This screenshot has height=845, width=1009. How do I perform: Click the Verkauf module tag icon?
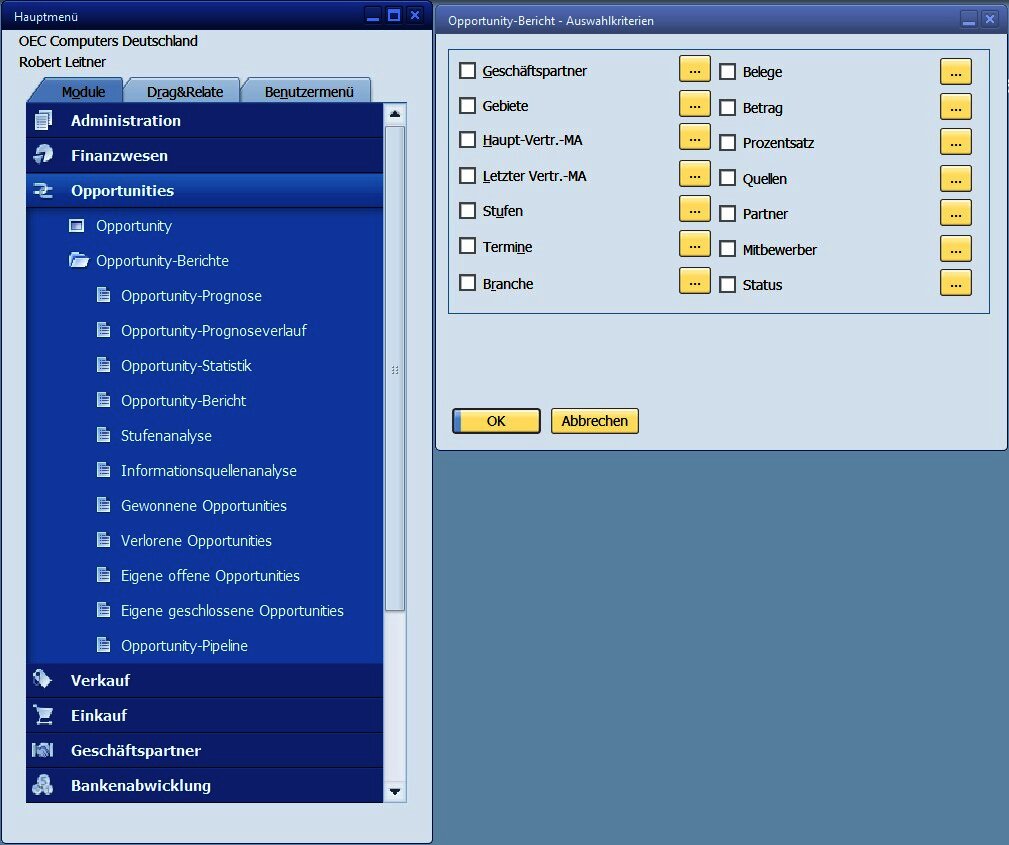tap(43, 680)
